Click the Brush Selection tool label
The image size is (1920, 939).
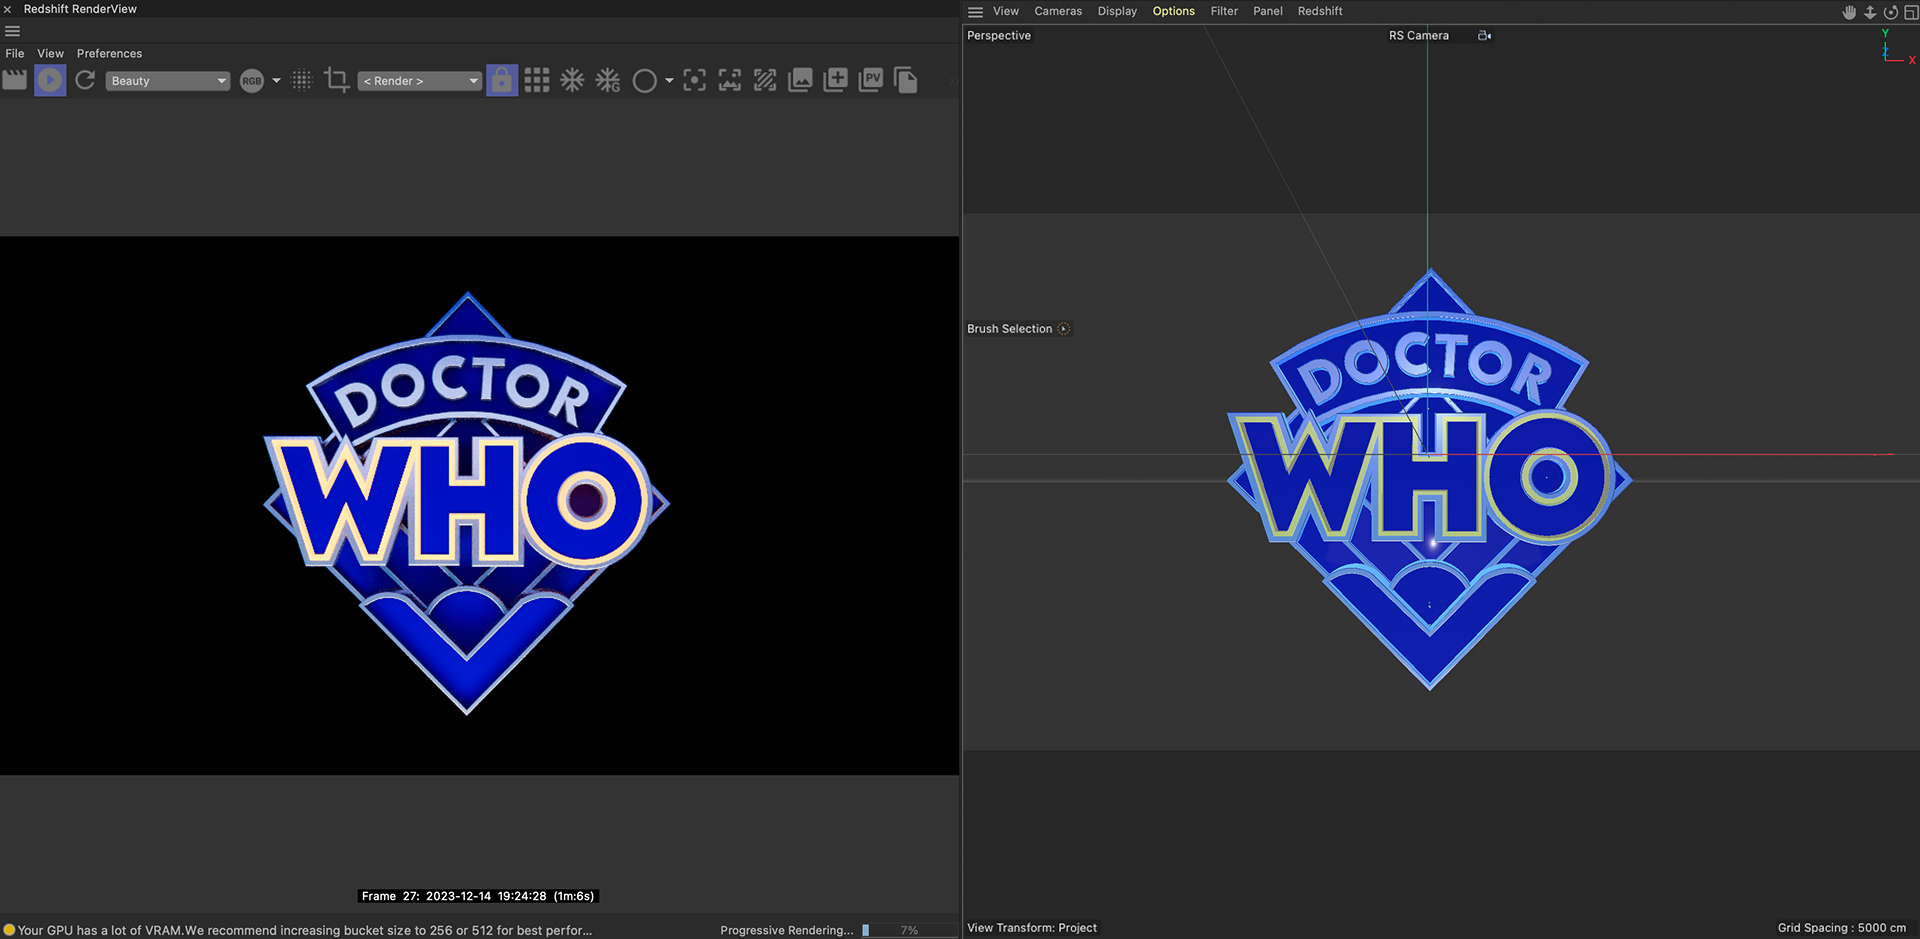point(1010,329)
